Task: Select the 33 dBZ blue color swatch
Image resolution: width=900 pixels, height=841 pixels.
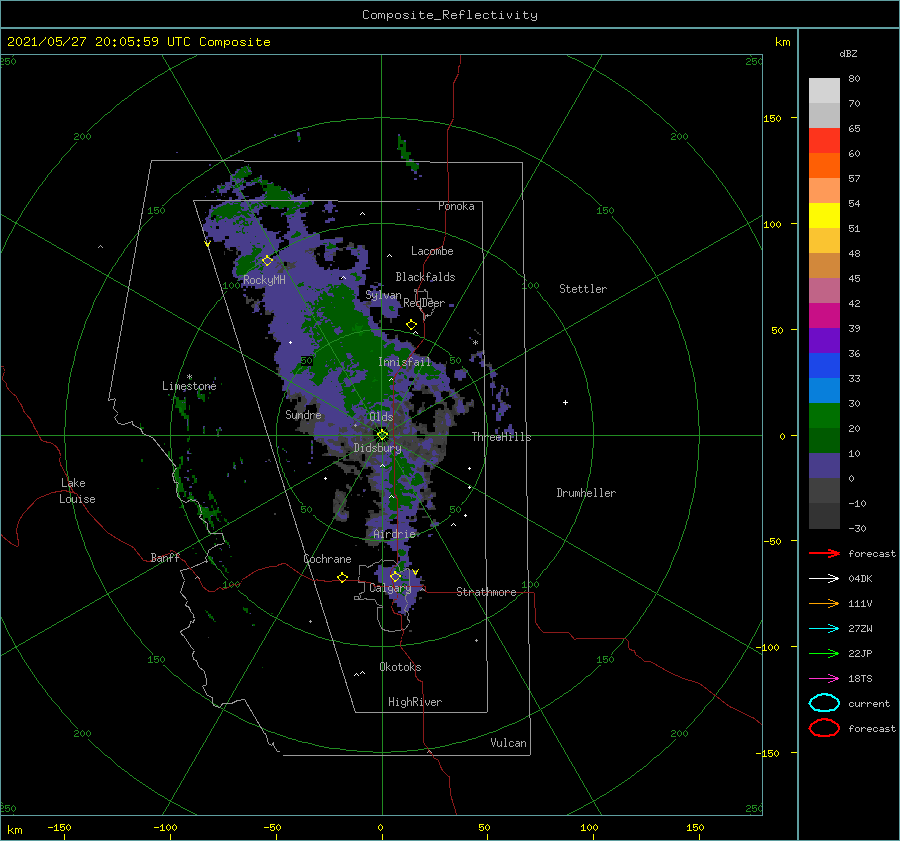Action: (824, 390)
